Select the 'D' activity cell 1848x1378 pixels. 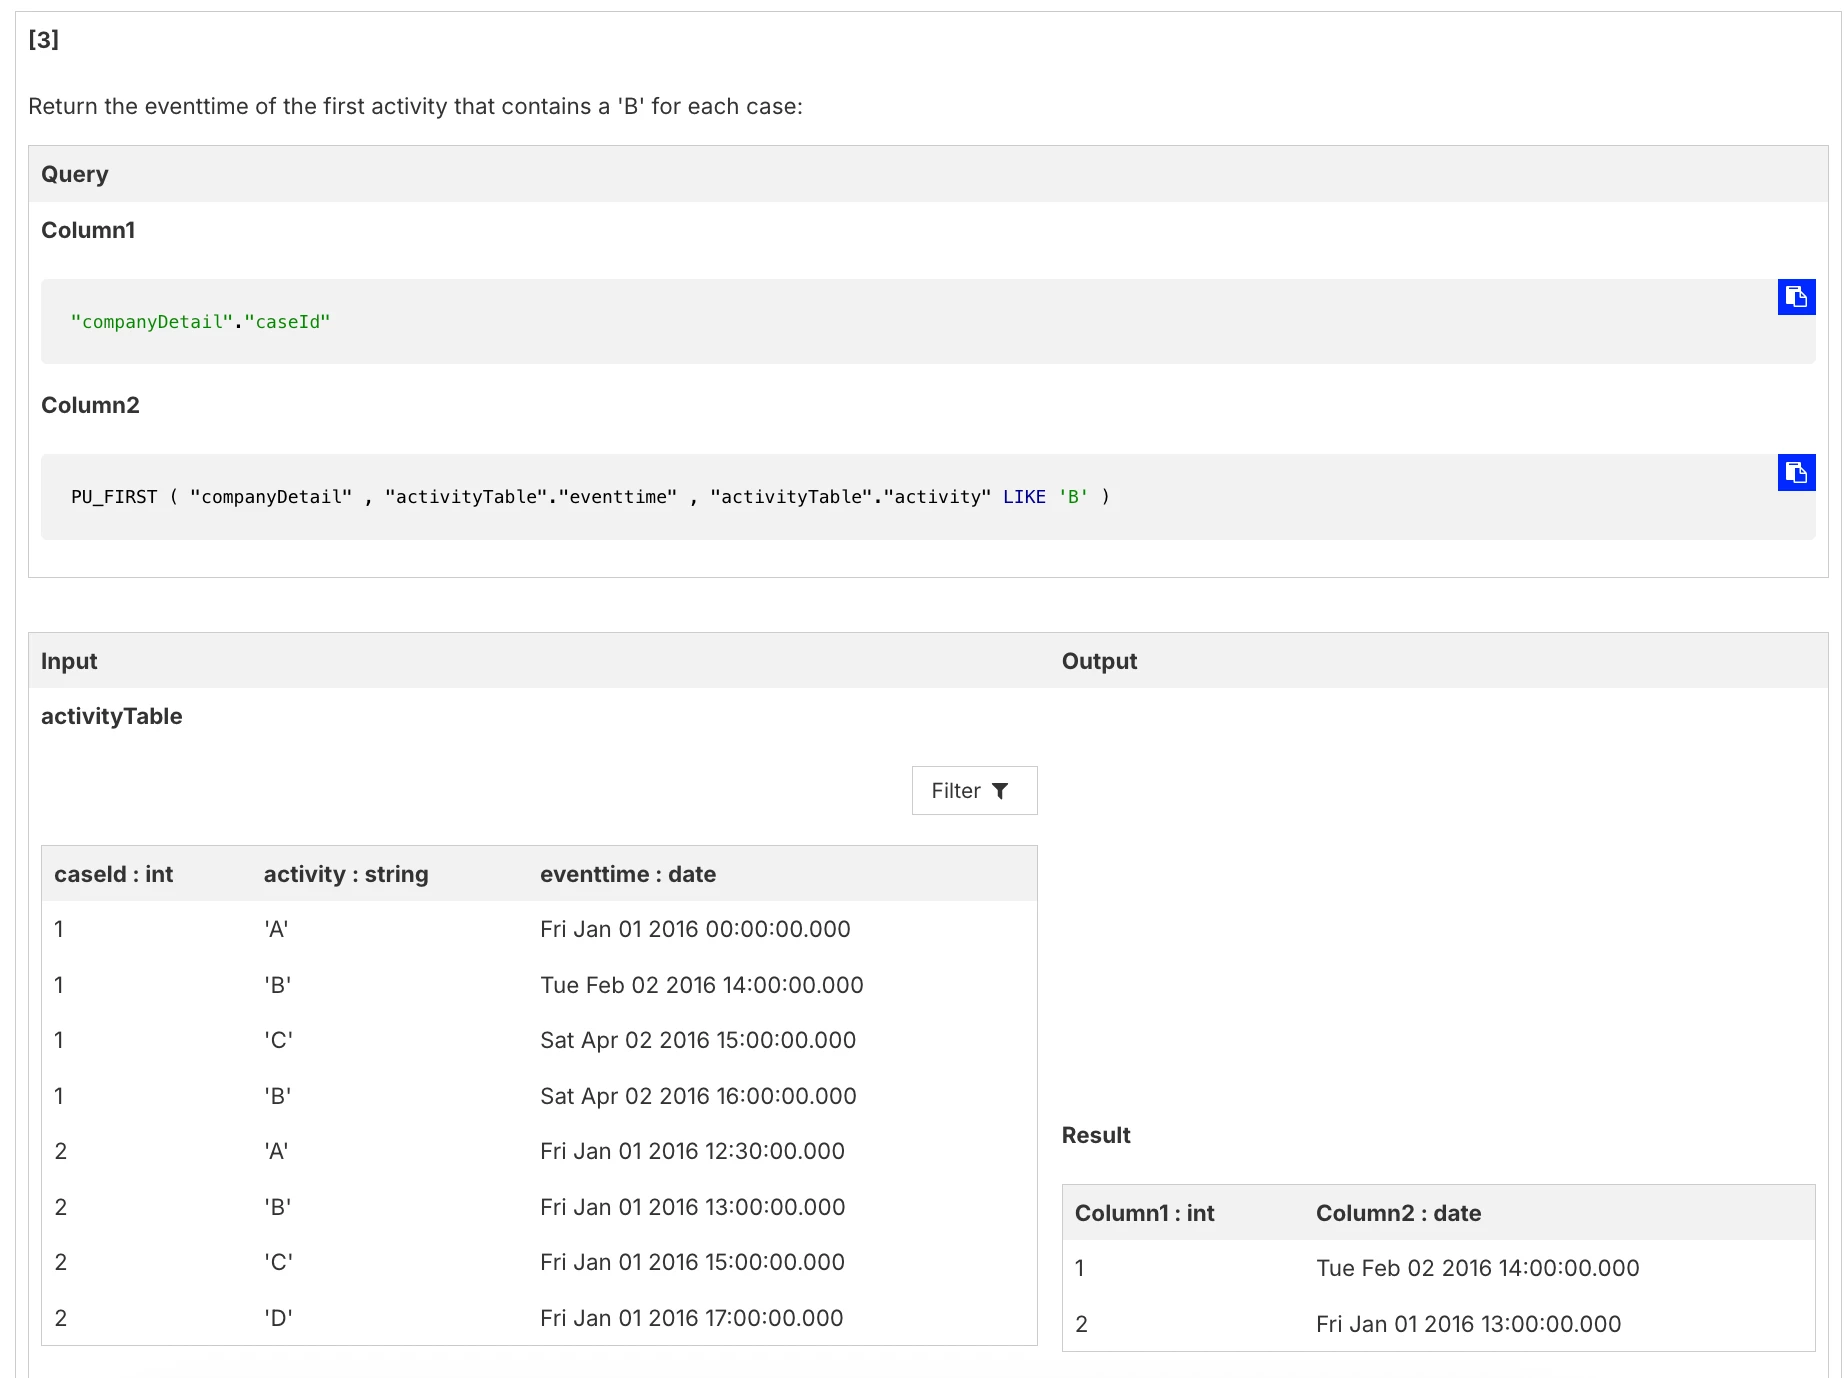(278, 1318)
